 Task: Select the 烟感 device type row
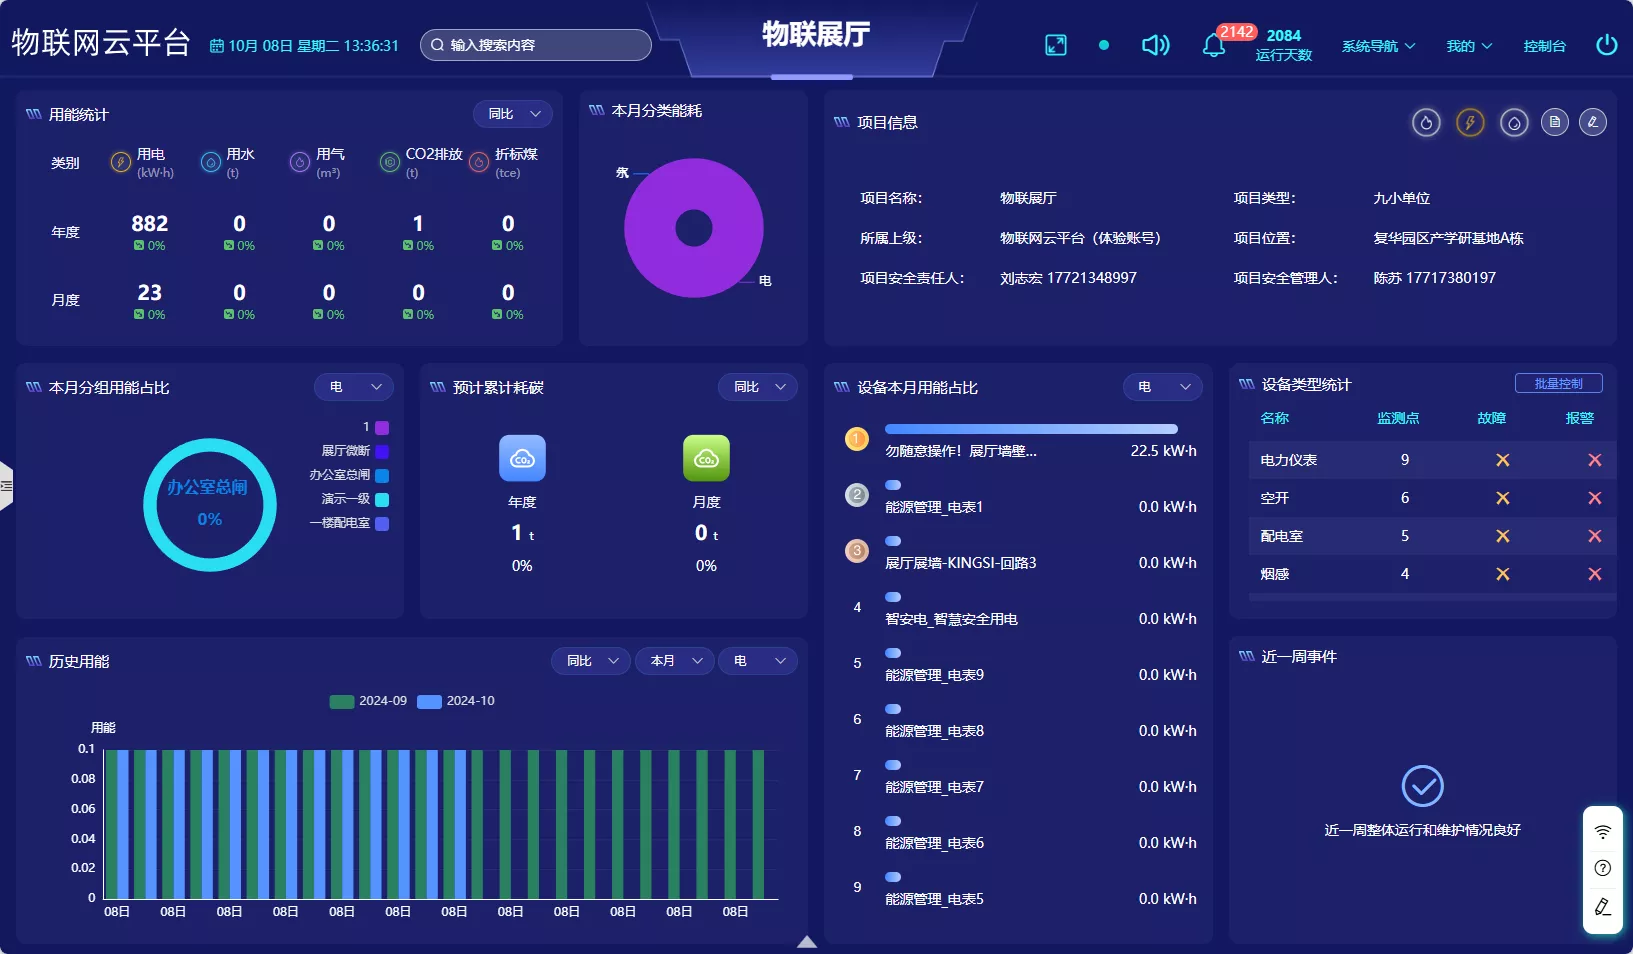point(1432,574)
